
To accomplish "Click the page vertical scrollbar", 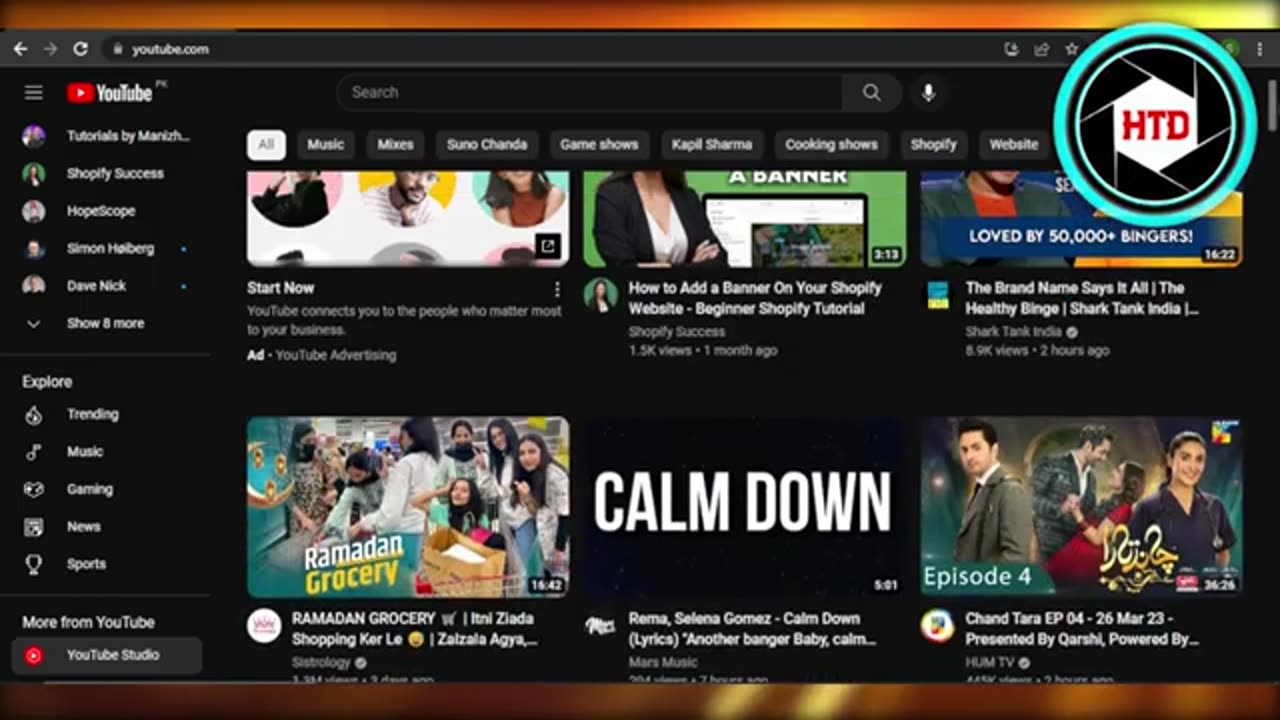I will (1272, 105).
